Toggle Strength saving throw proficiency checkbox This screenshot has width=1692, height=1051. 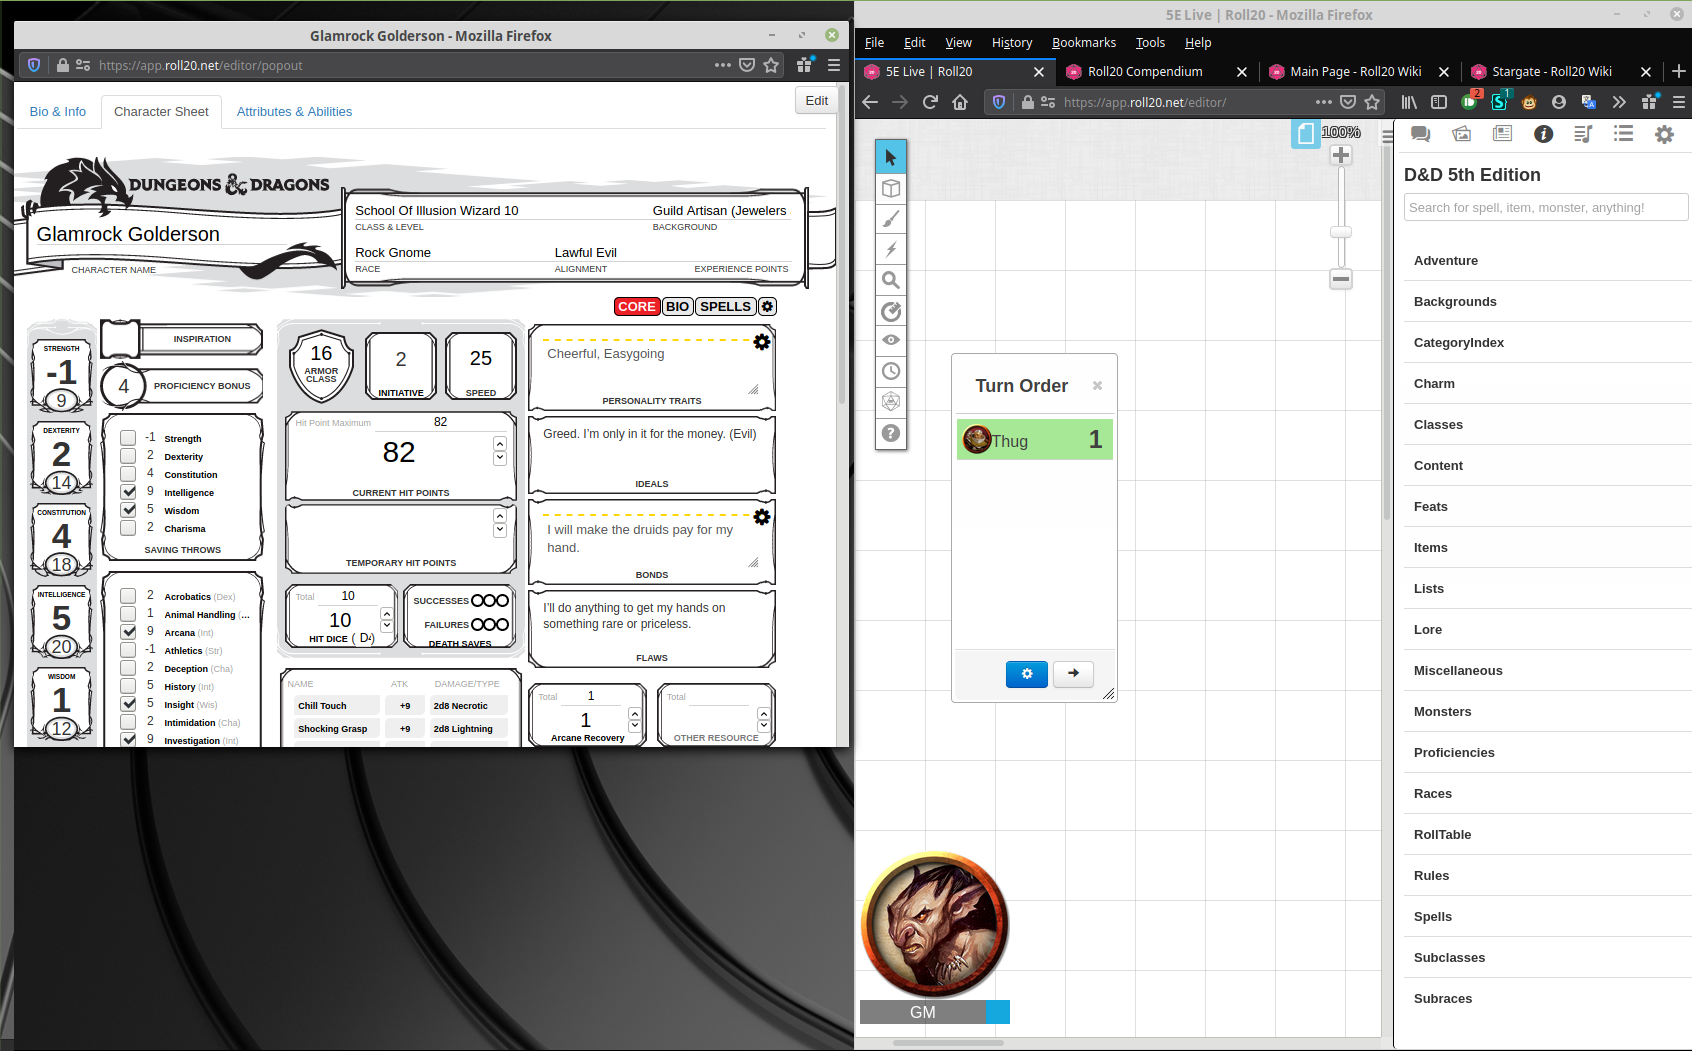pyautogui.click(x=128, y=438)
